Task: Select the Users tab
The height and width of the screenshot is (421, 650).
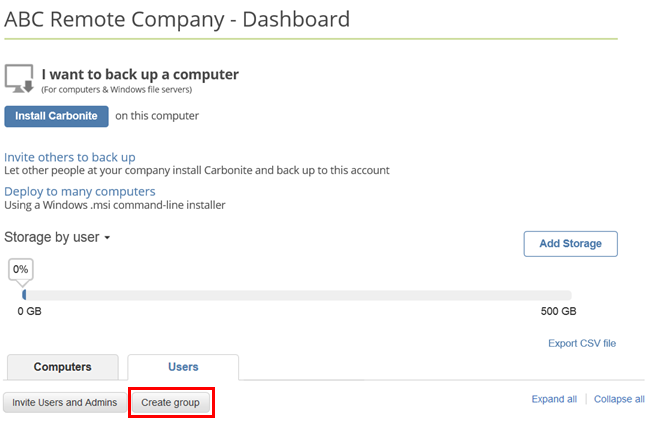Action: pos(183,367)
